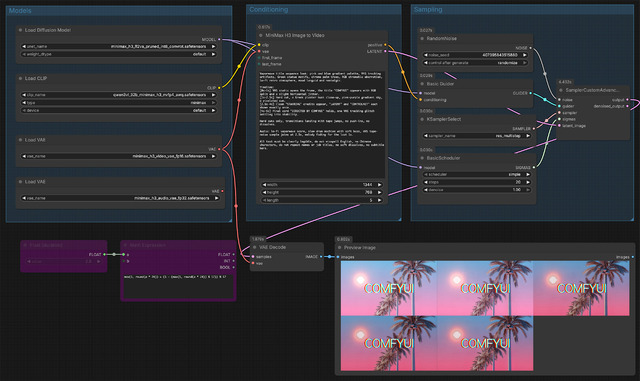Viewport: 640px width, 381px height.
Task: Increase the steps value with right arrow
Action: tap(528, 182)
